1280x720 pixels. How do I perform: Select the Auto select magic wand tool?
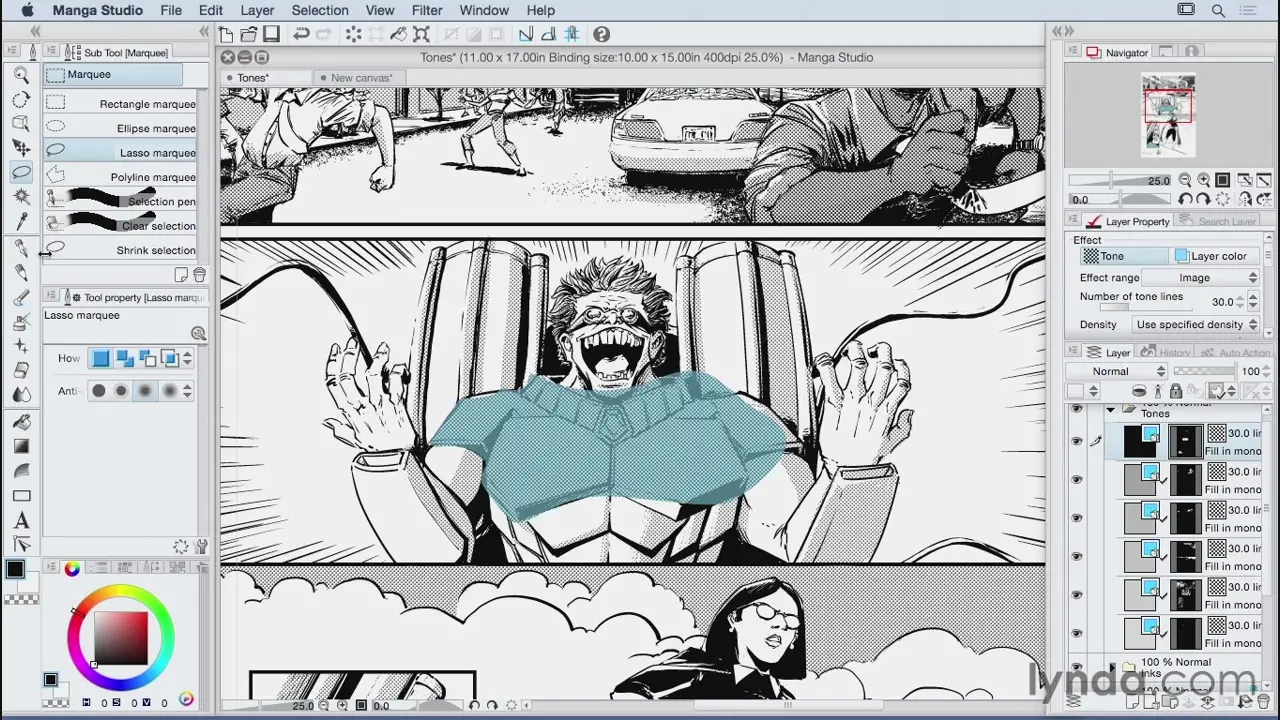pyautogui.click(x=21, y=197)
